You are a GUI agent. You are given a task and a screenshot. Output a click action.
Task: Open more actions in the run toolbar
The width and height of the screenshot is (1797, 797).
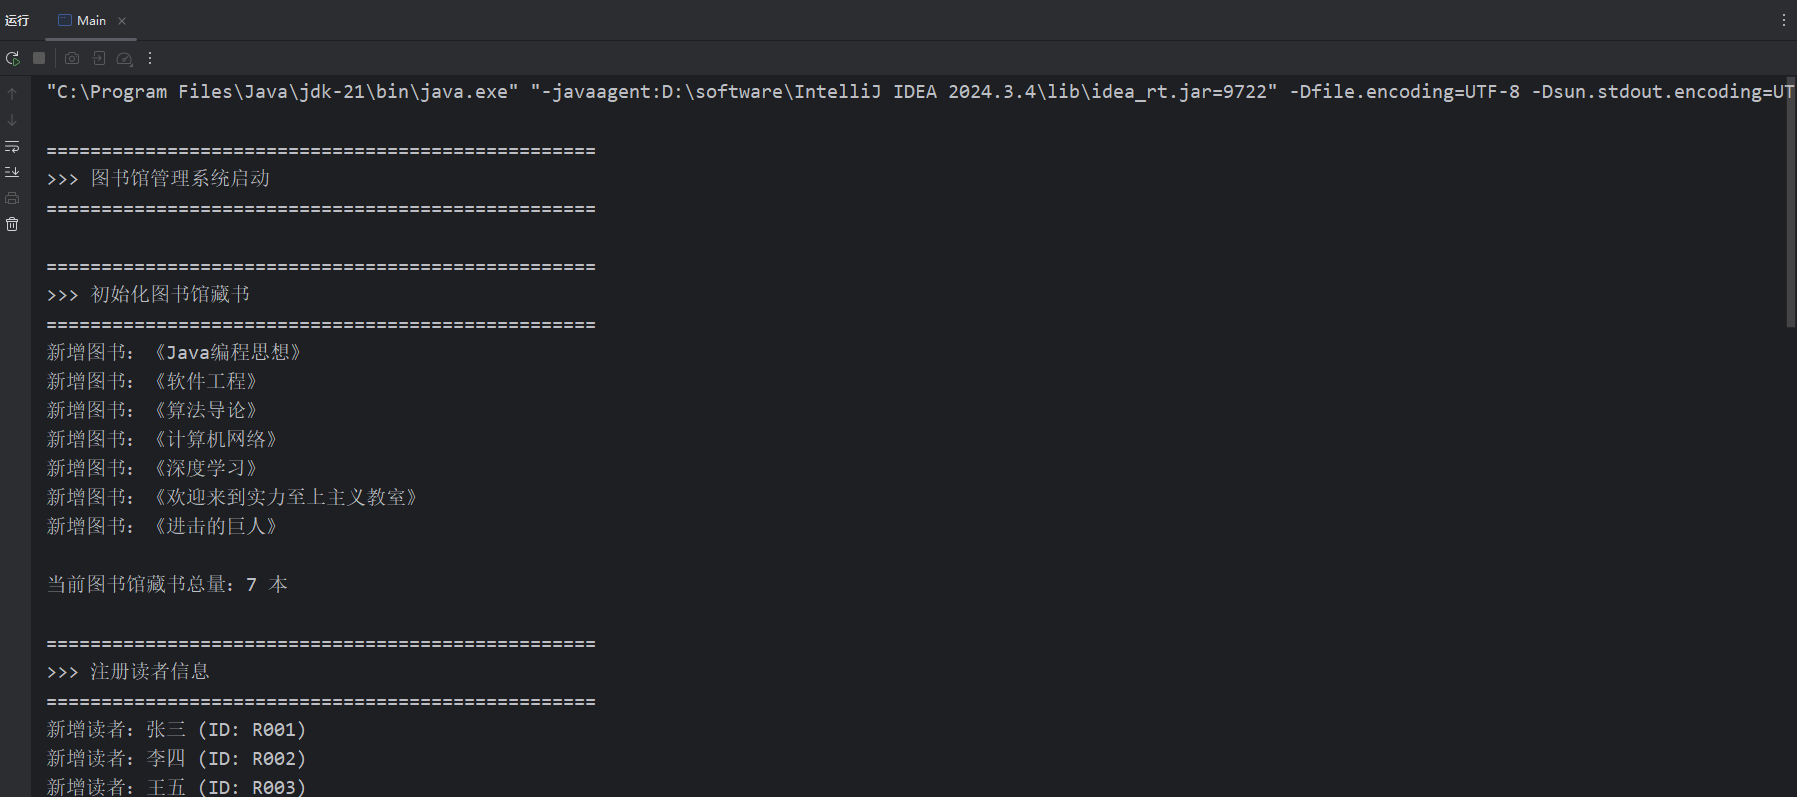(x=150, y=59)
